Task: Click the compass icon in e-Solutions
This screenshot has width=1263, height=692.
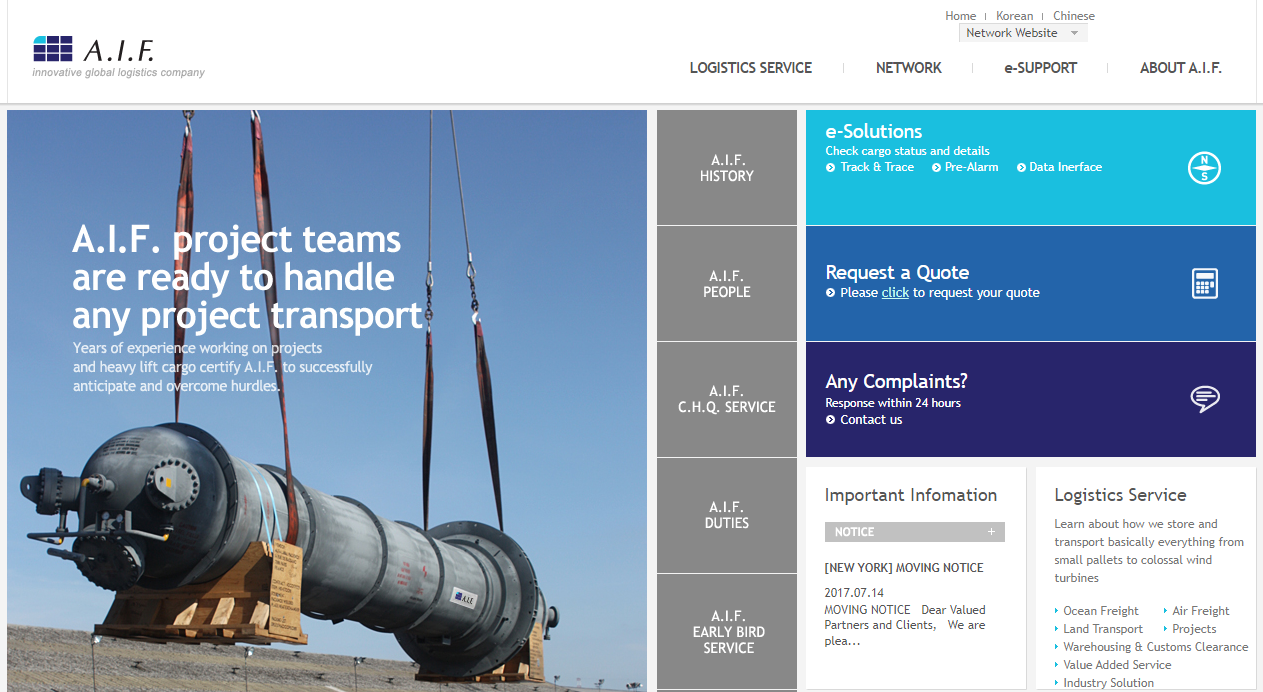Action: (x=1204, y=168)
